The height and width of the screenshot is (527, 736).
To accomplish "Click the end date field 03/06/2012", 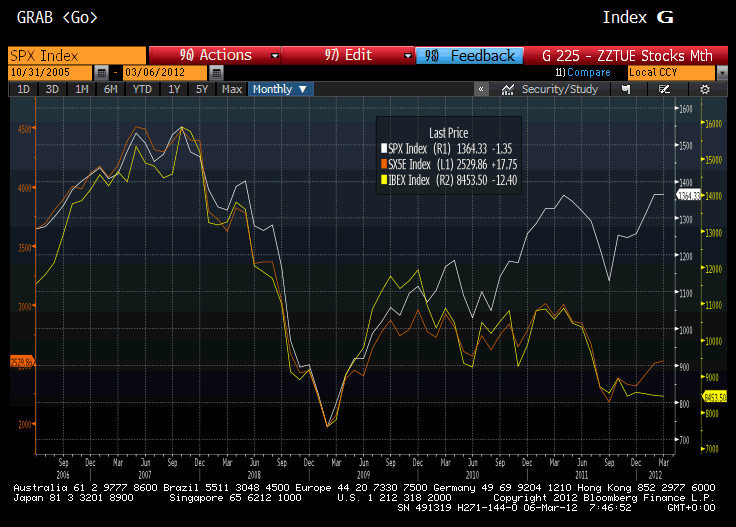I will (165, 73).
